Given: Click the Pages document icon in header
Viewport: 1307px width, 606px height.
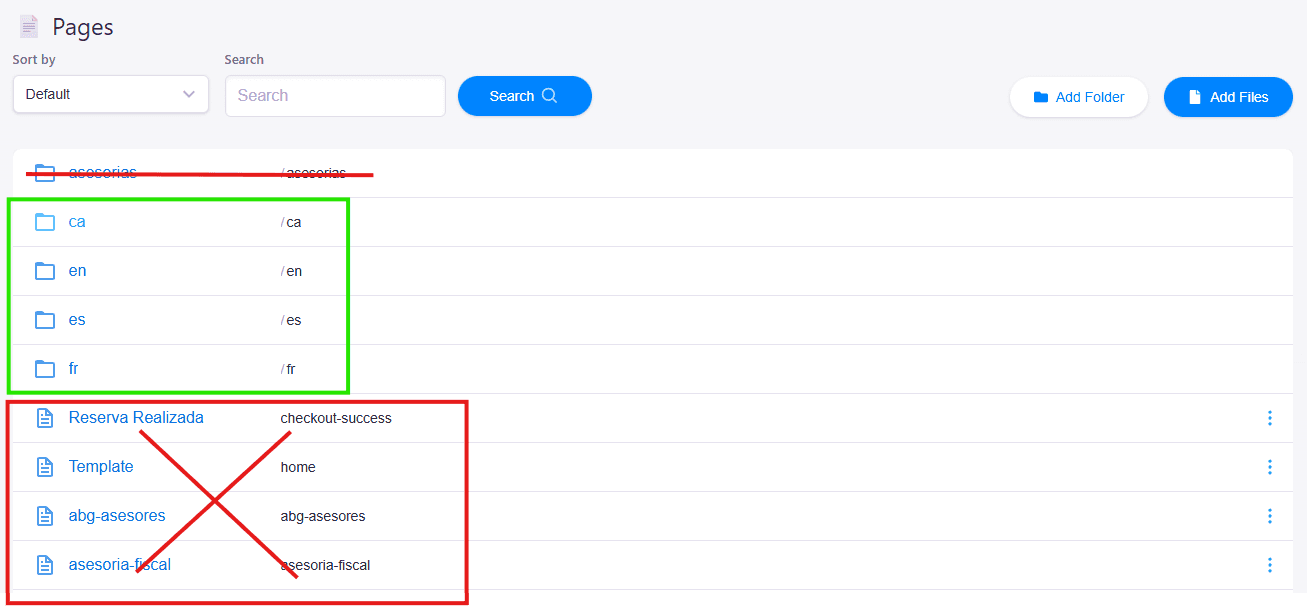Looking at the screenshot, I should [x=28, y=27].
